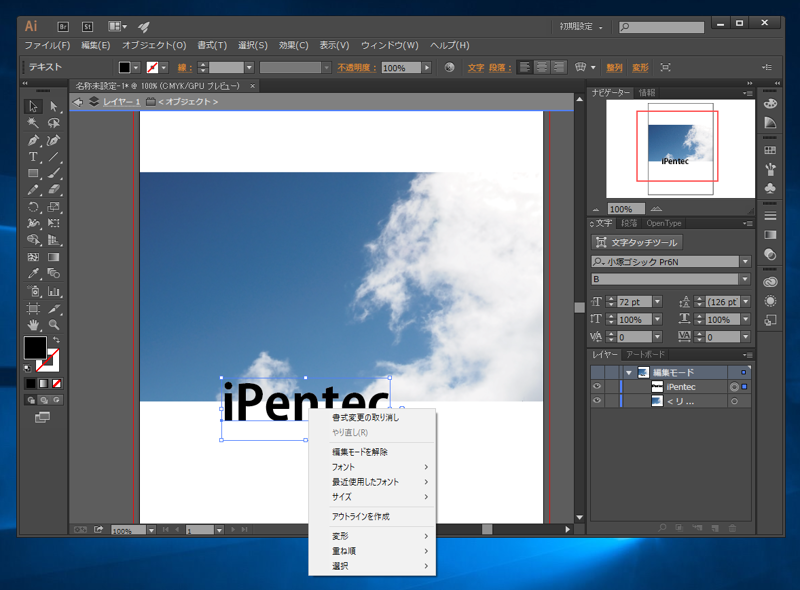The image size is (800, 590).
Task: Expand opacity slider arrow next to 100%
Action: (x=427, y=67)
